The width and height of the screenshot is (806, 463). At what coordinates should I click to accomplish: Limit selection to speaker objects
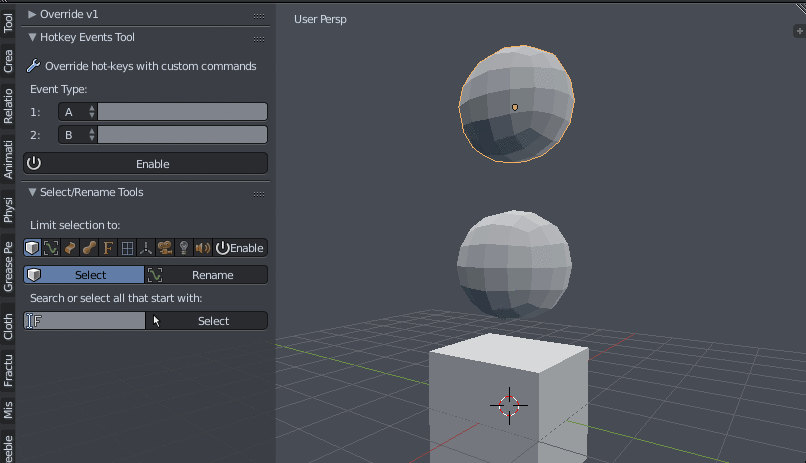tap(203, 248)
